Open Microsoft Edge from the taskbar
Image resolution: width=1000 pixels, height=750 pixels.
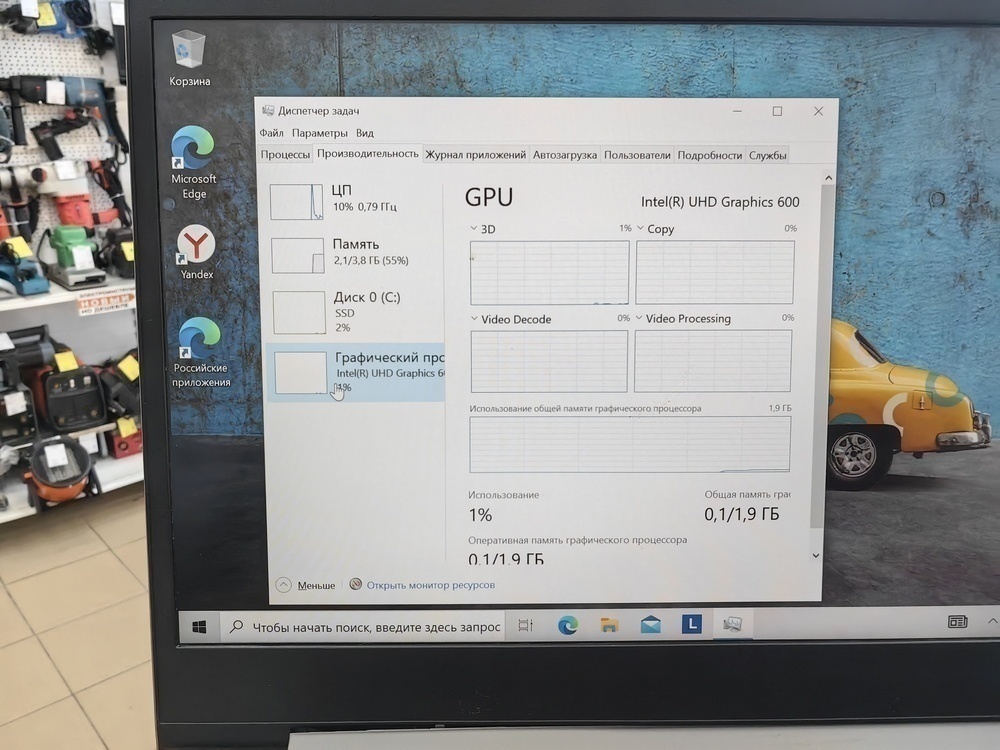pyautogui.click(x=570, y=624)
